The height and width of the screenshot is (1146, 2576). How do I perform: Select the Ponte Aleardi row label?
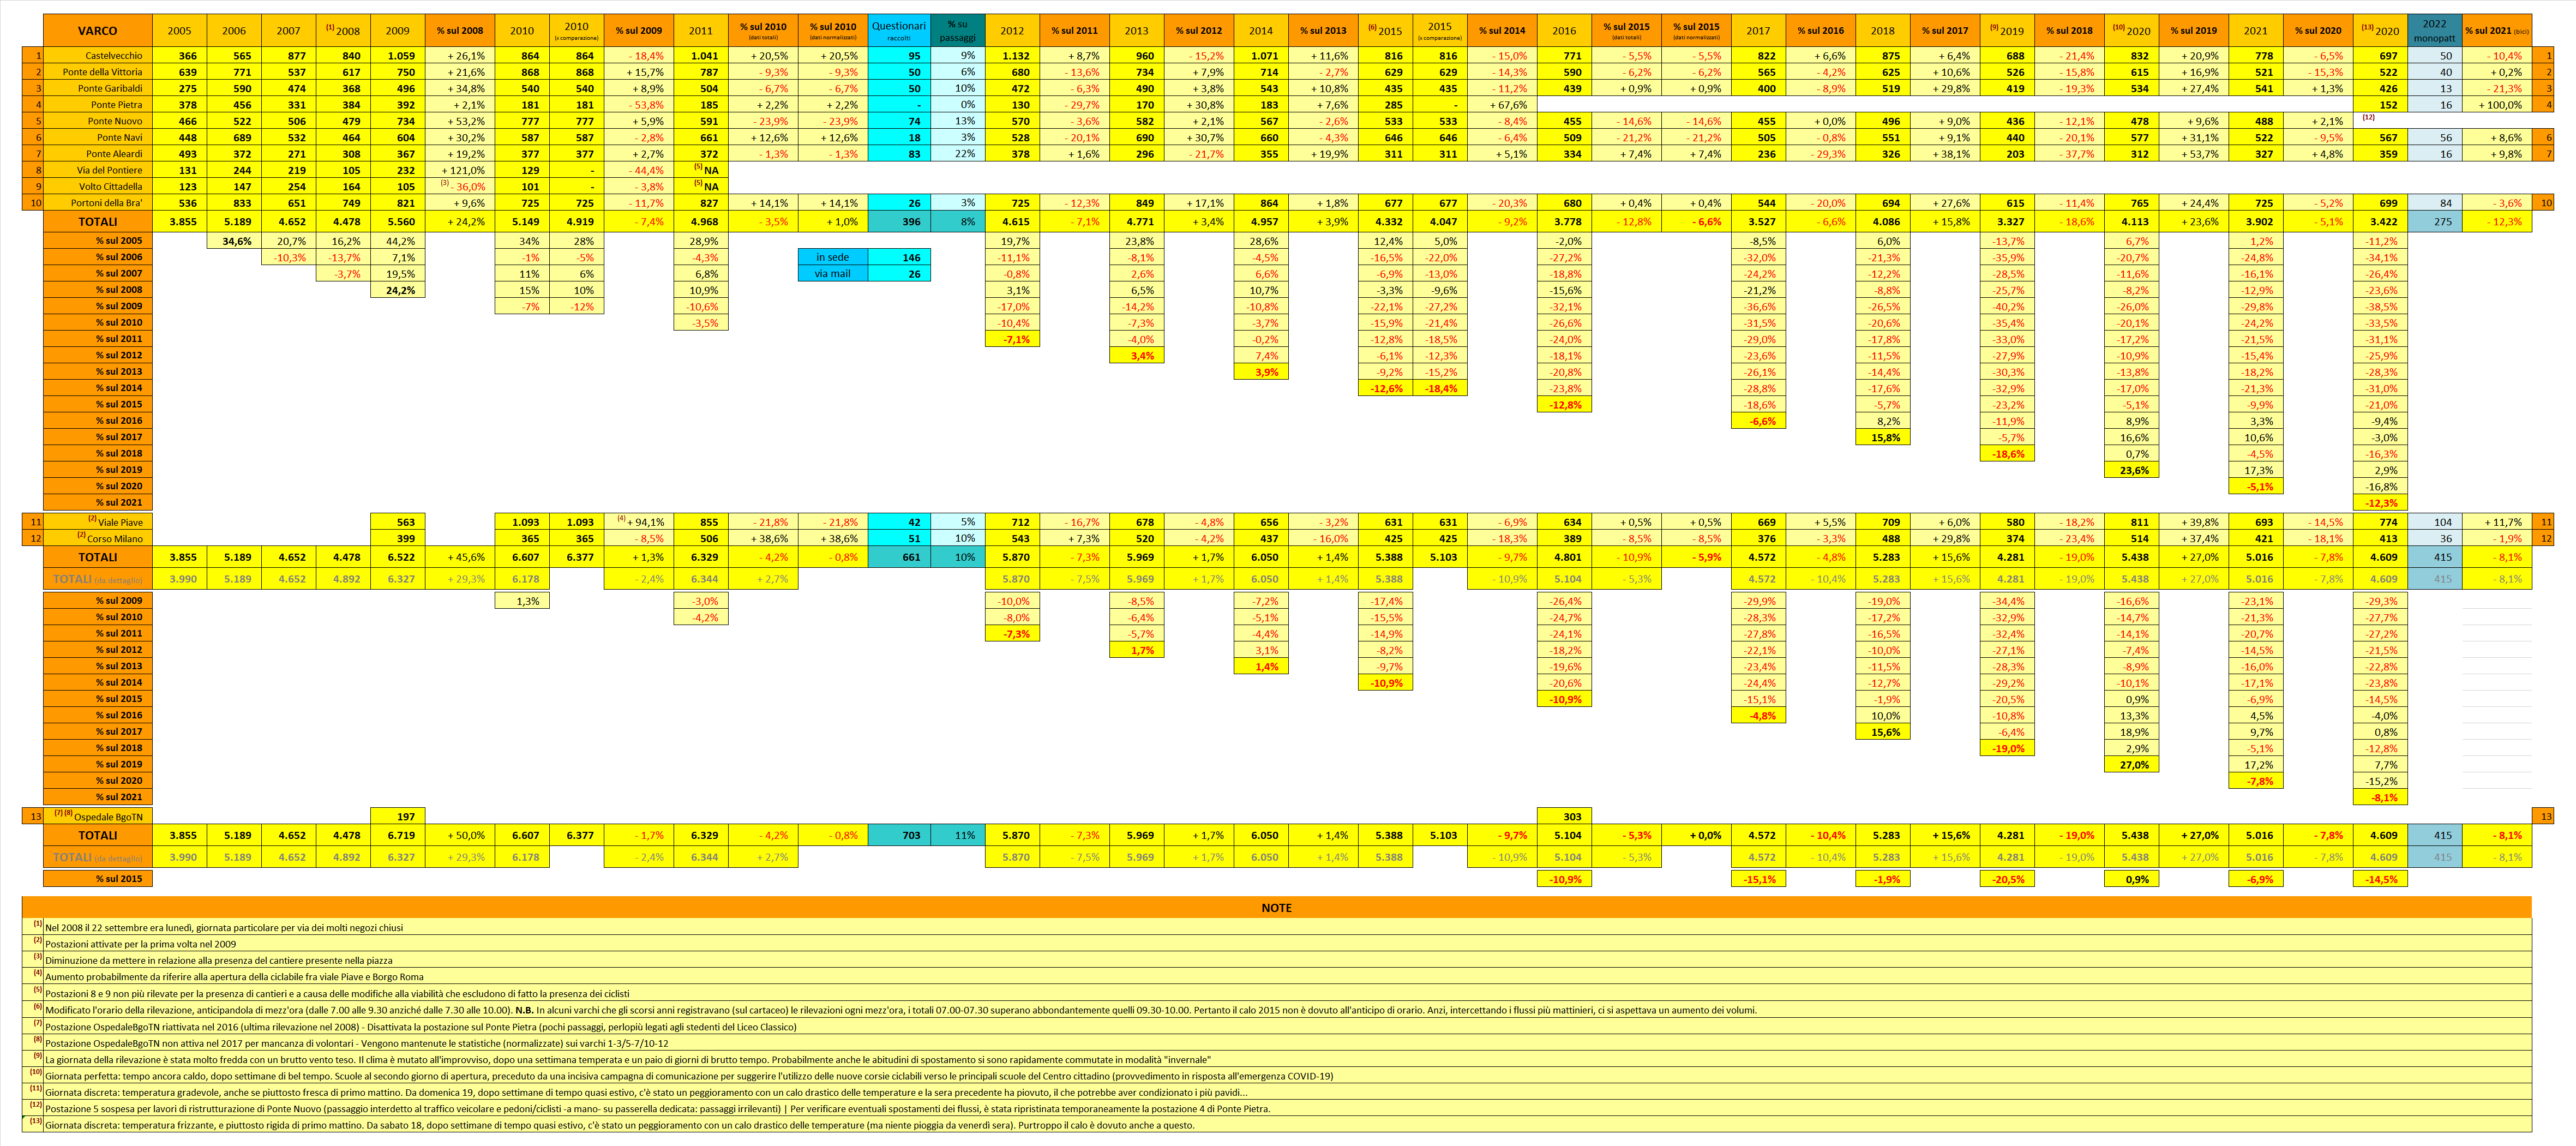[98, 153]
